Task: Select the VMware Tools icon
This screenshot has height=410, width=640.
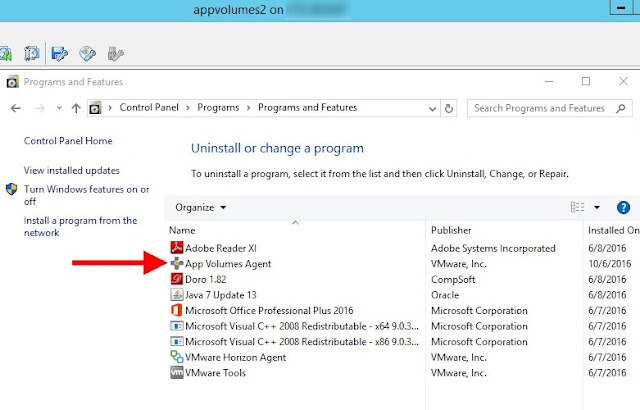Action: click(x=176, y=372)
